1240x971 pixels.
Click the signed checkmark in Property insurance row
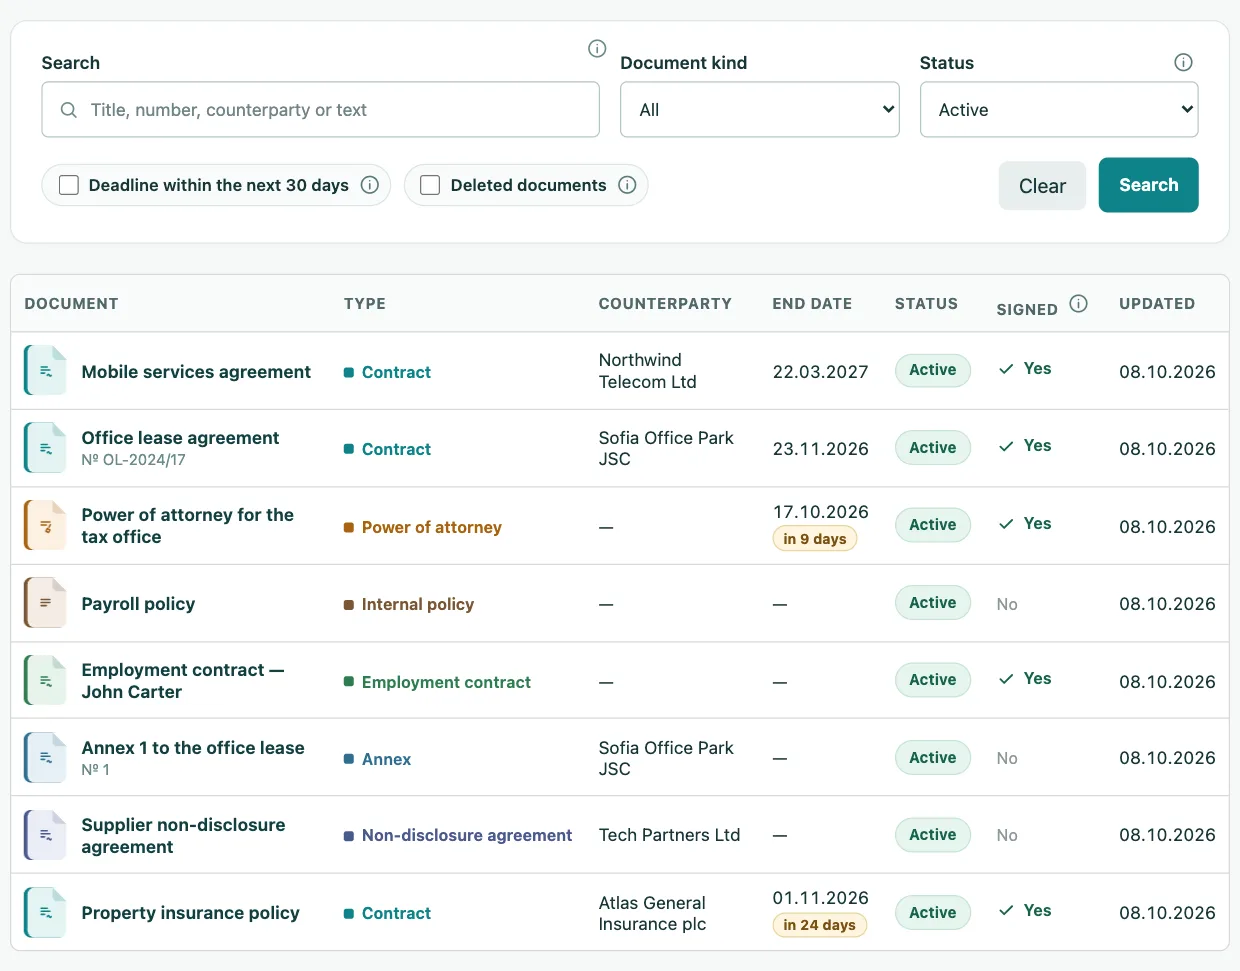[1006, 911]
